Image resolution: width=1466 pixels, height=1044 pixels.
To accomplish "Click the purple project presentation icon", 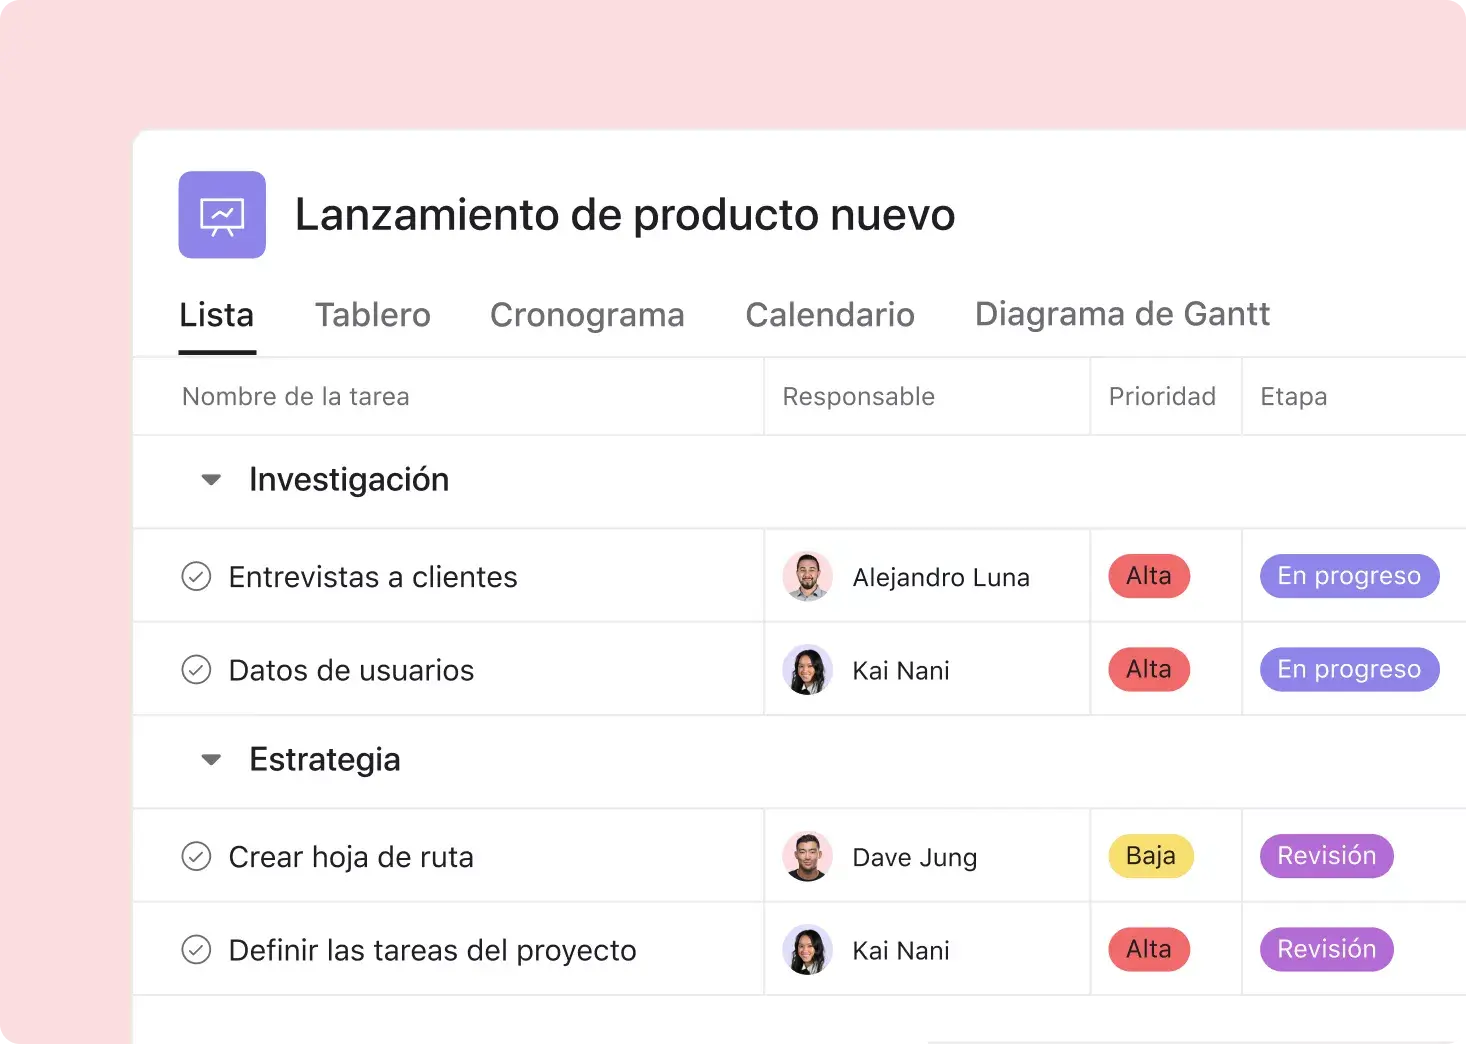I will 222,215.
